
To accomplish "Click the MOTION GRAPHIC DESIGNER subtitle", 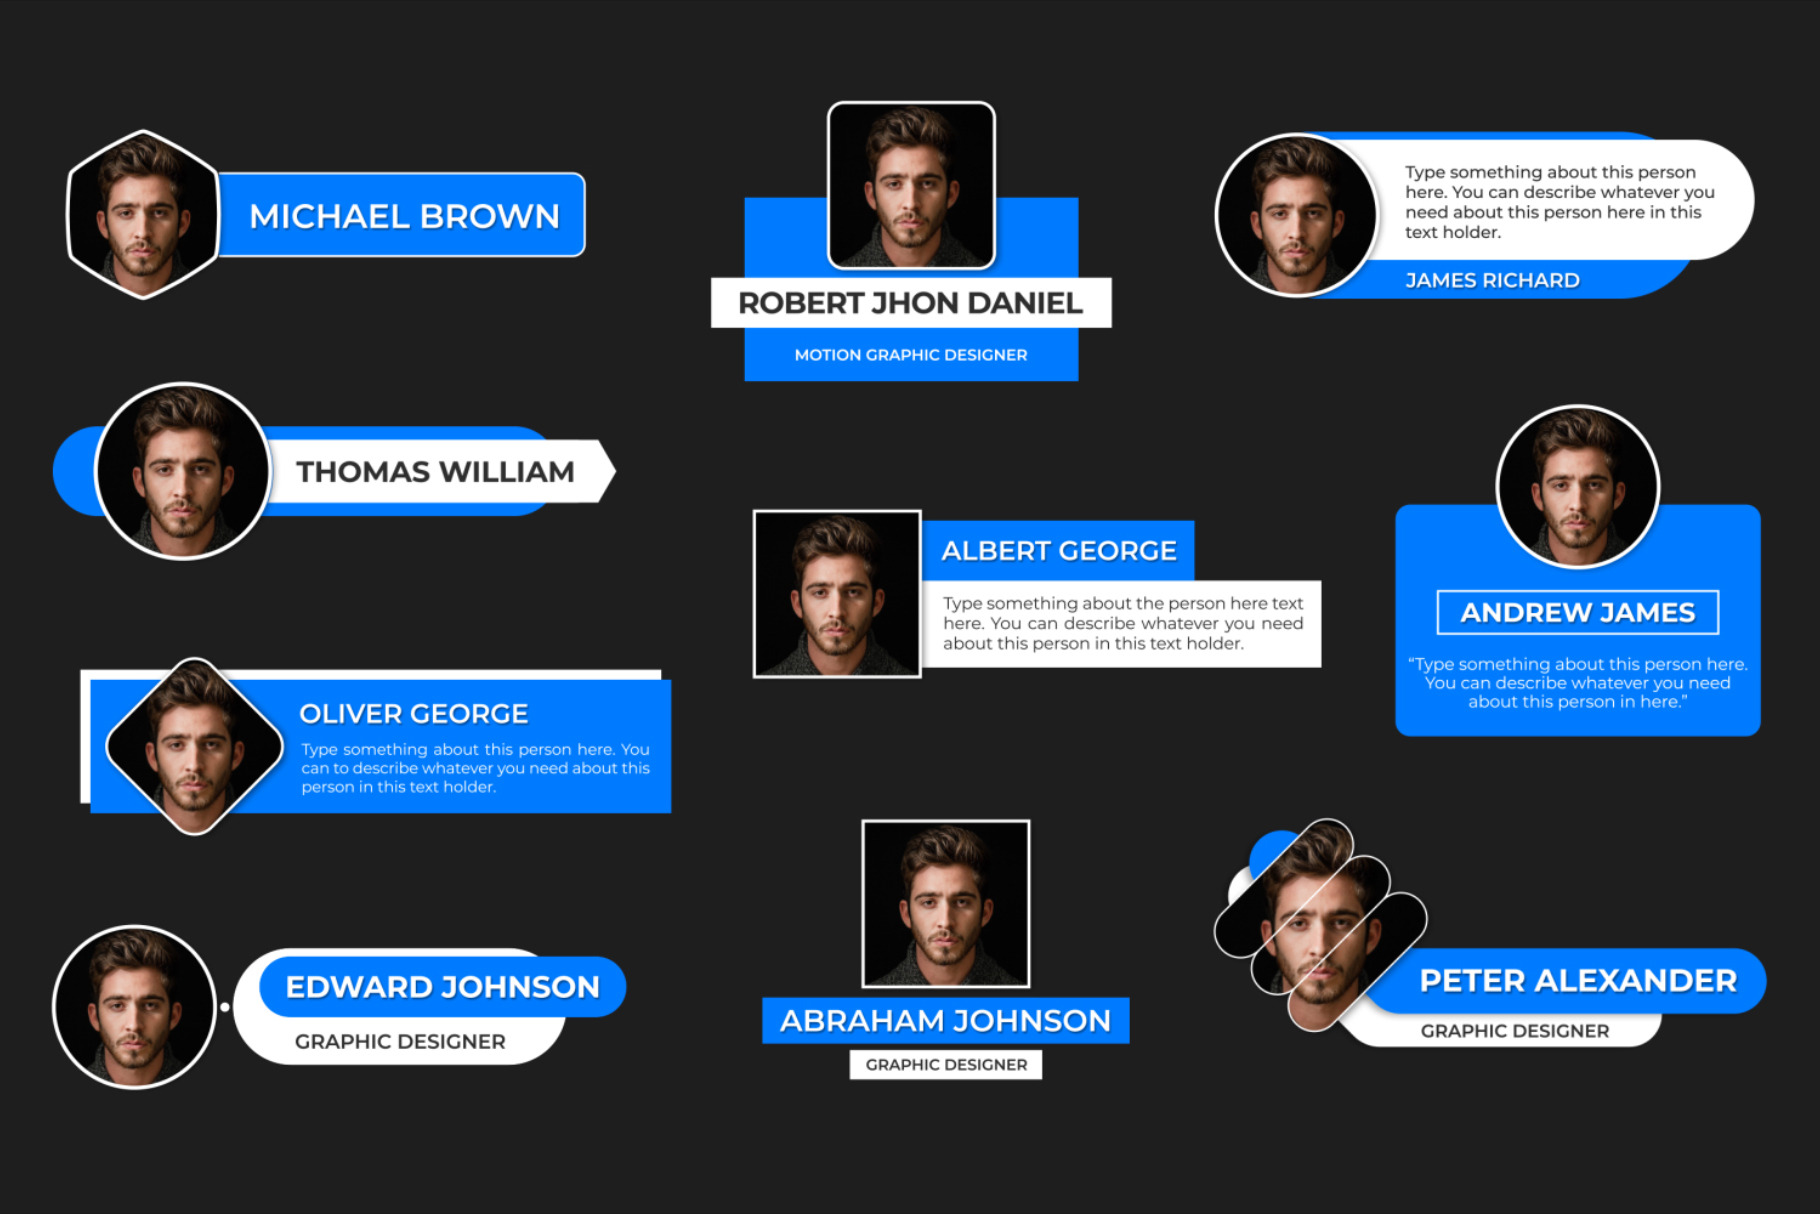I will (x=910, y=355).
